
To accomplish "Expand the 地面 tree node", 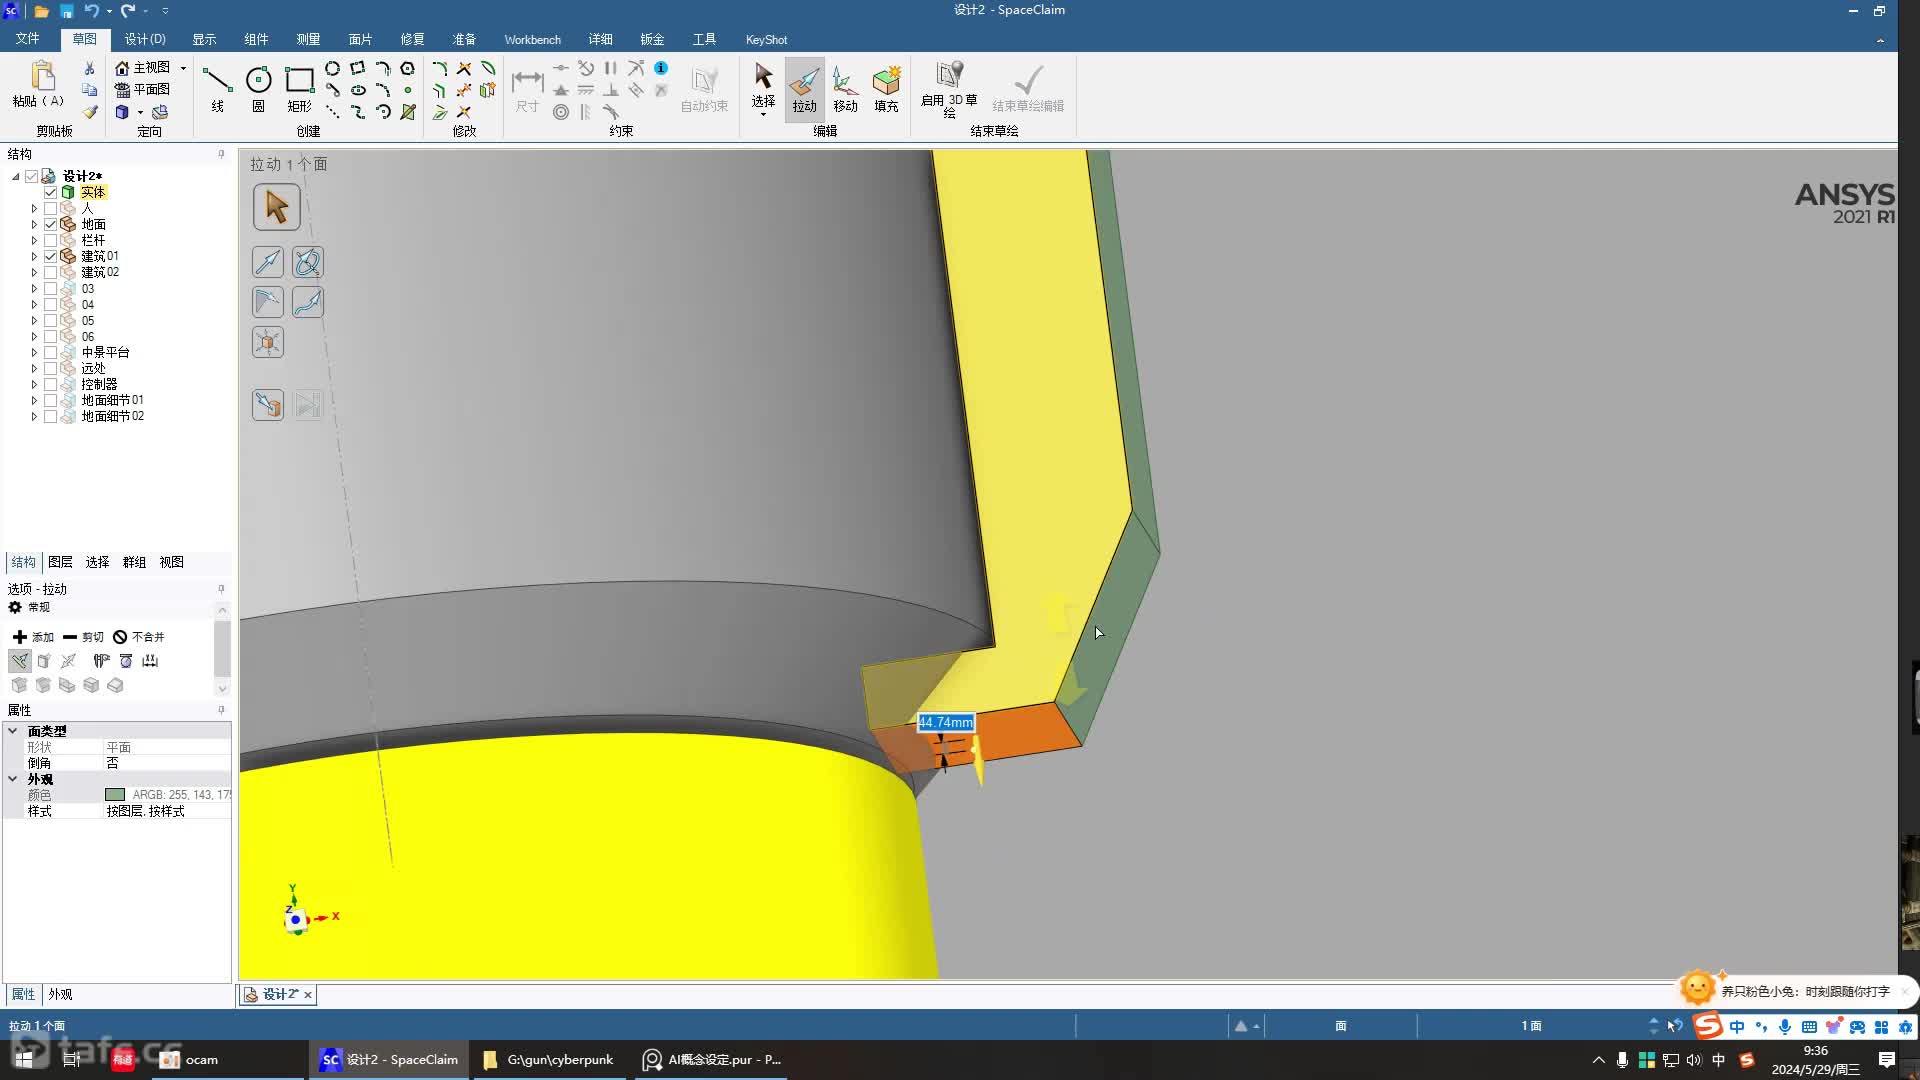I will click(x=34, y=224).
